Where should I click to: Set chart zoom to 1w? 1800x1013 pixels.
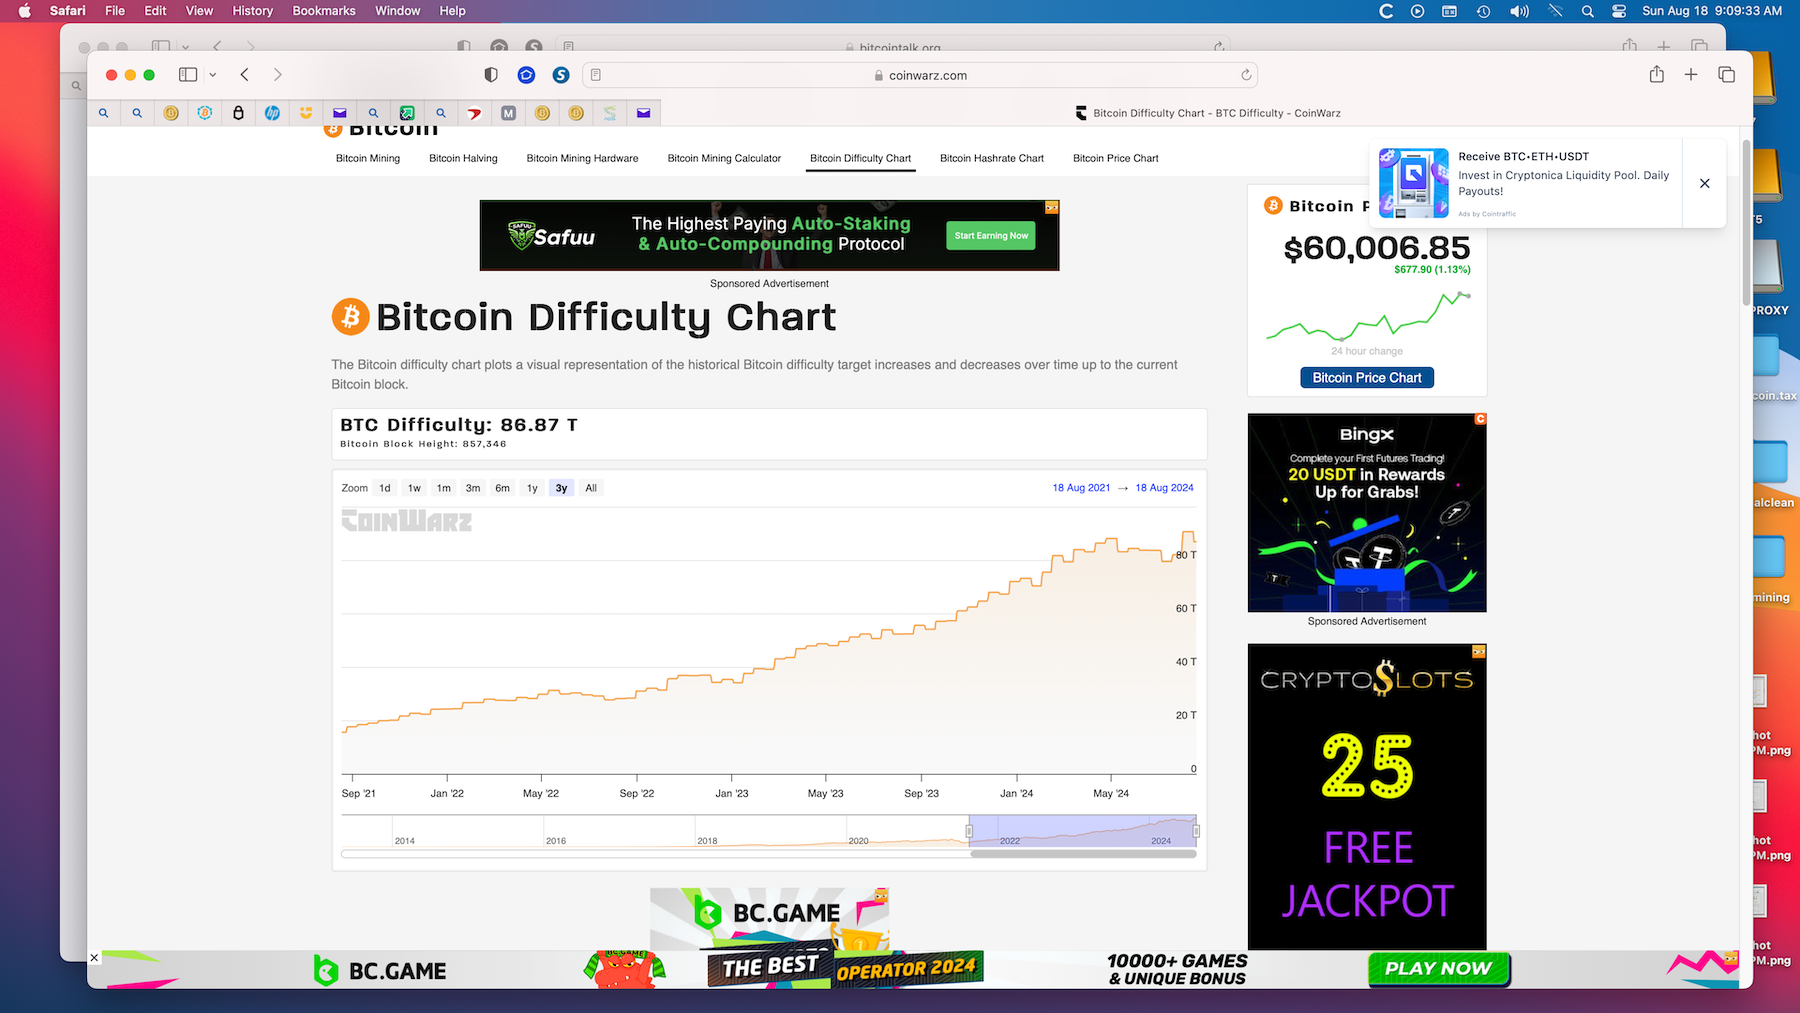click(x=414, y=488)
